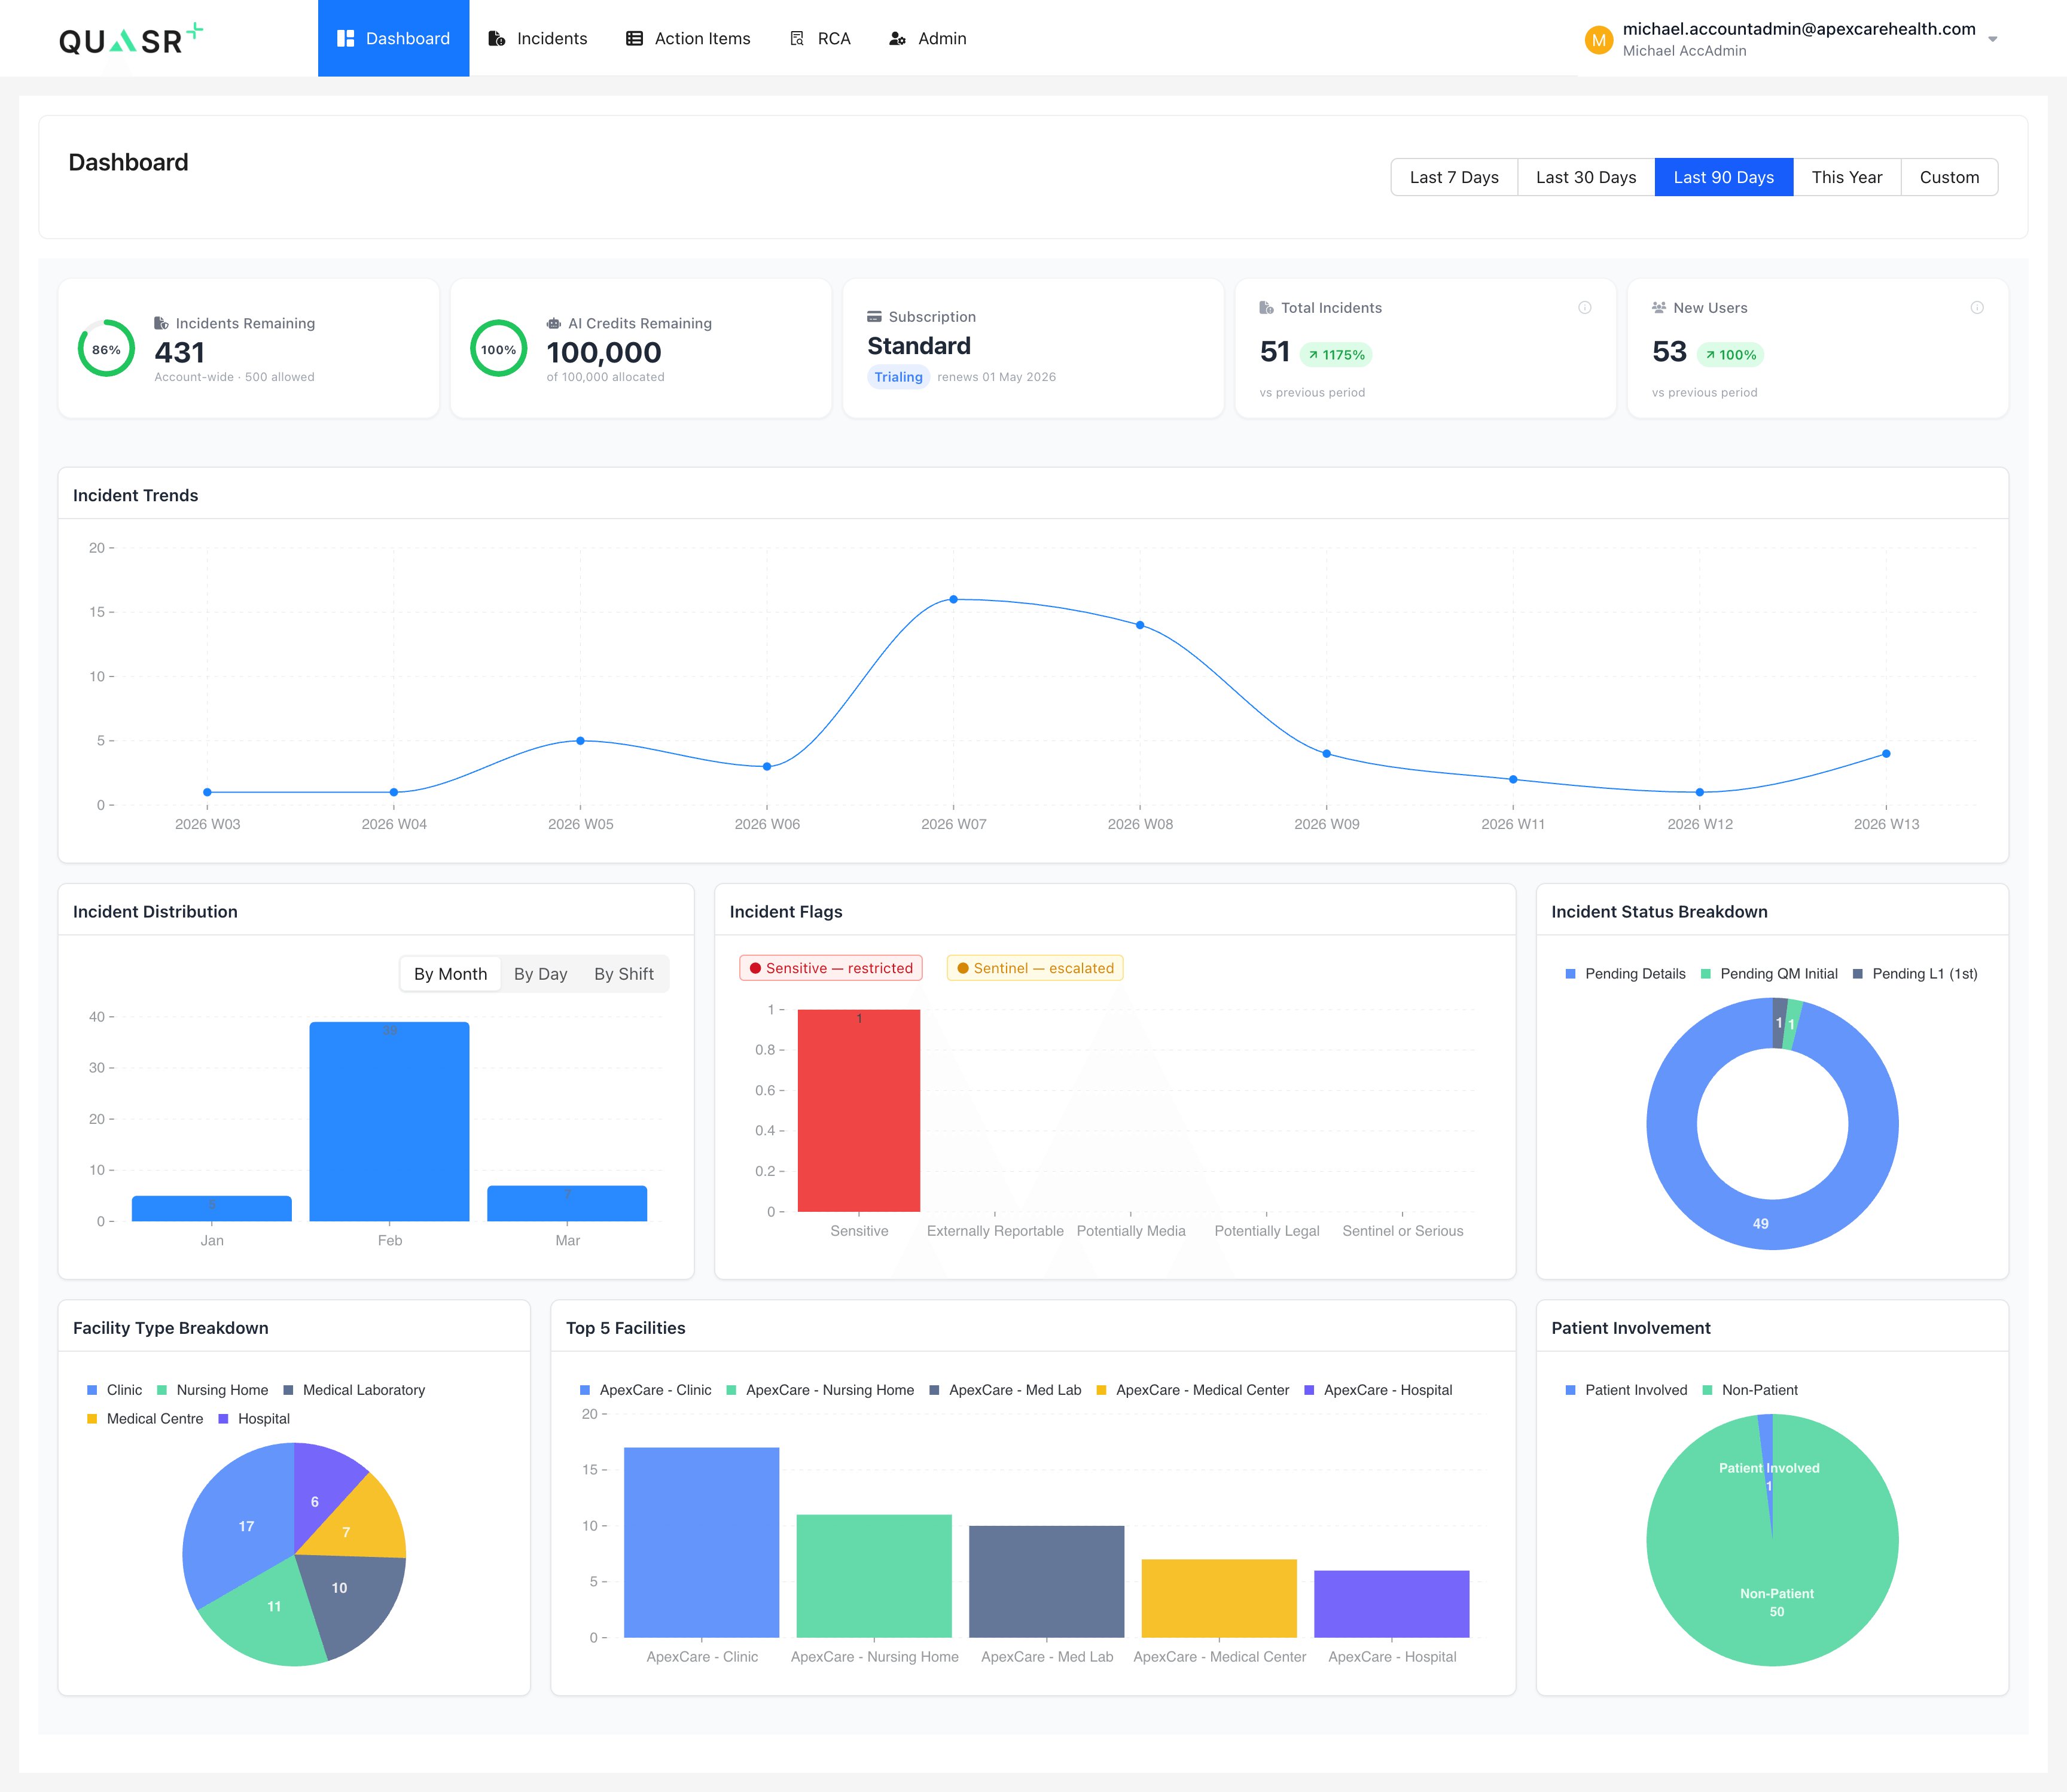The height and width of the screenshot is (1792, 2067).
Task: Toggle the Sentinel — escalated filter chip
Action: click(x=1035, y=967)
